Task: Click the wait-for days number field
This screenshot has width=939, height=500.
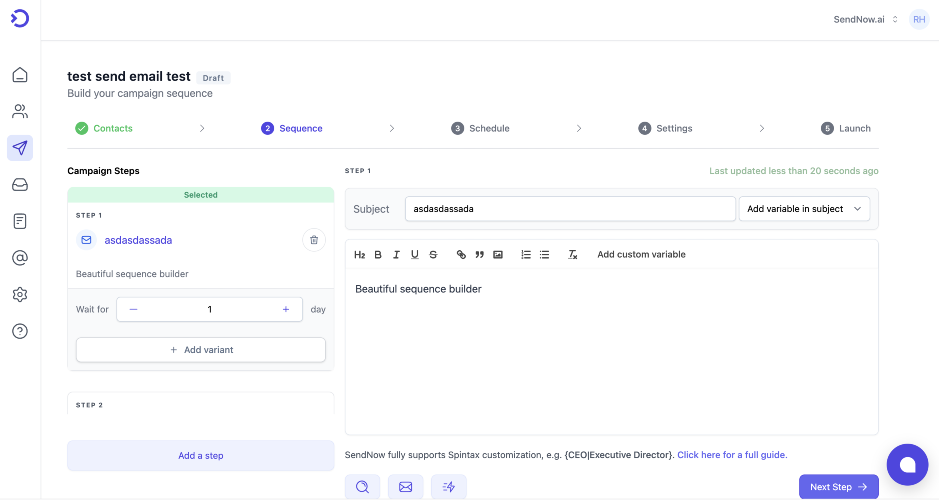Action: point(210,310)
